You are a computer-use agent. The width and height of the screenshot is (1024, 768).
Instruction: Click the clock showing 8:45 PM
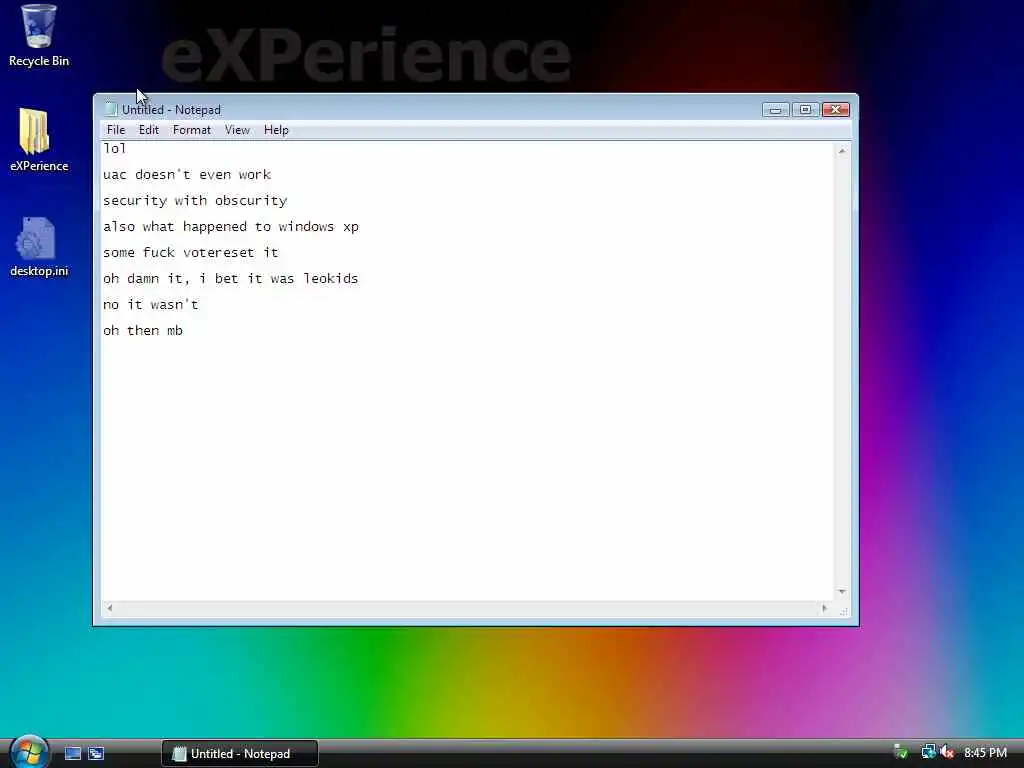(x=985, y=753)
